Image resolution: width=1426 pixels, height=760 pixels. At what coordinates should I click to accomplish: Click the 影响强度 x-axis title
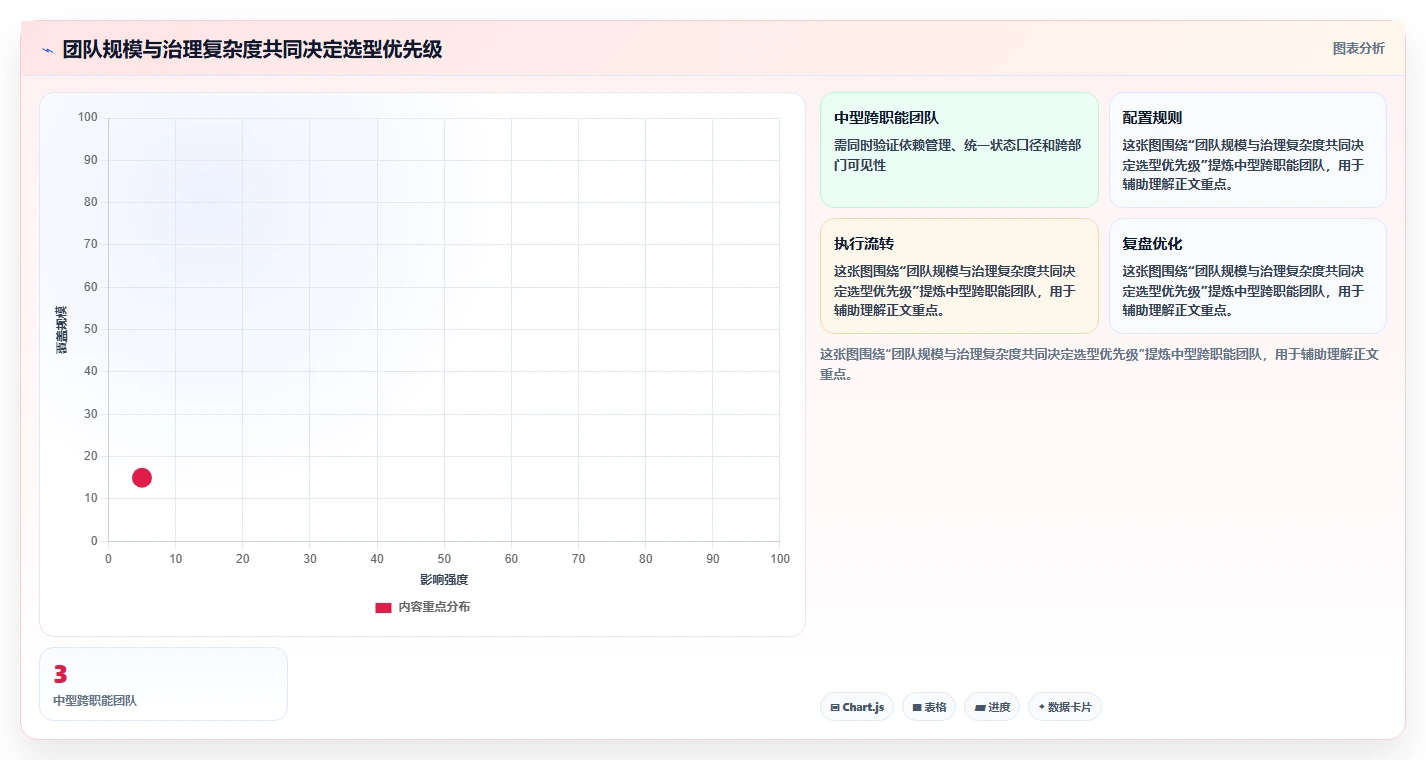[x=444, y=580]
